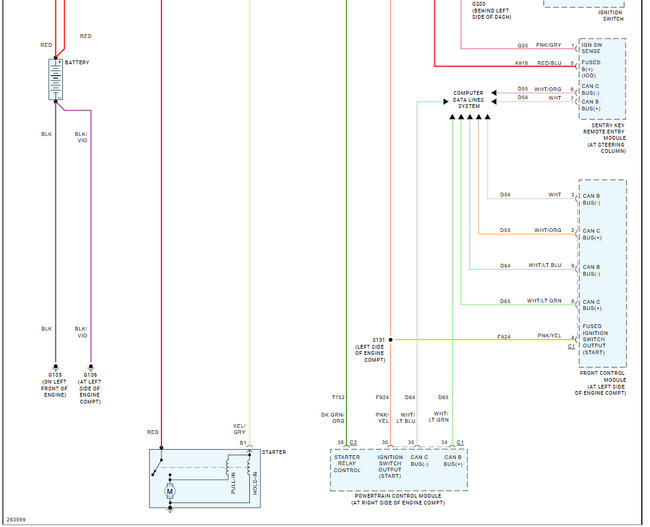Image resolution: width=650 pixels, height=527 pixels.
Task: Select the PNK/GRY wire color label
Action: click(548, 45)
